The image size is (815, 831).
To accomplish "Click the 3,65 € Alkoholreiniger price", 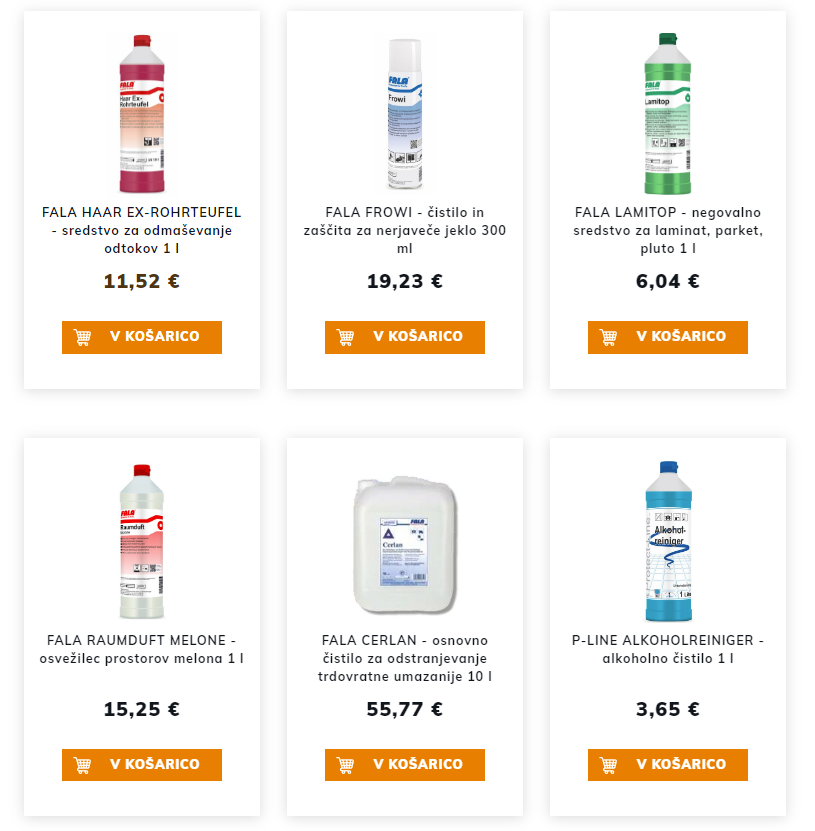I will point(667,710).
